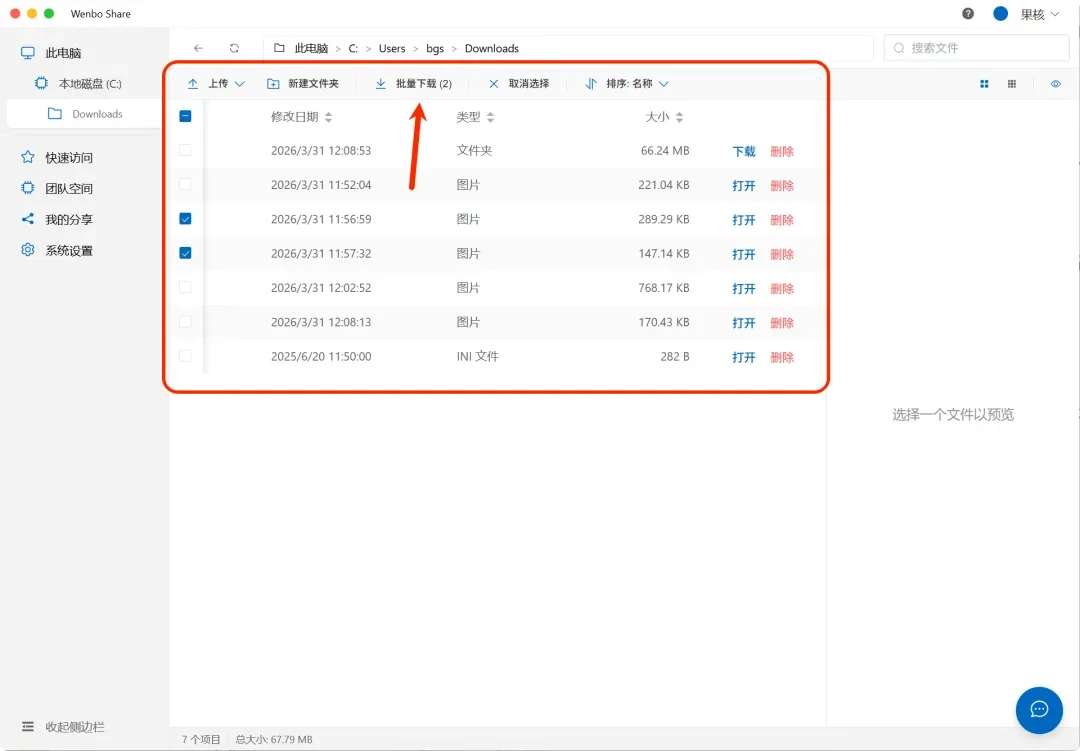Click the blue user avatar
The width and height of the screenshot is (1080, 751).
pyautogui.click(x=1001, y=14)
